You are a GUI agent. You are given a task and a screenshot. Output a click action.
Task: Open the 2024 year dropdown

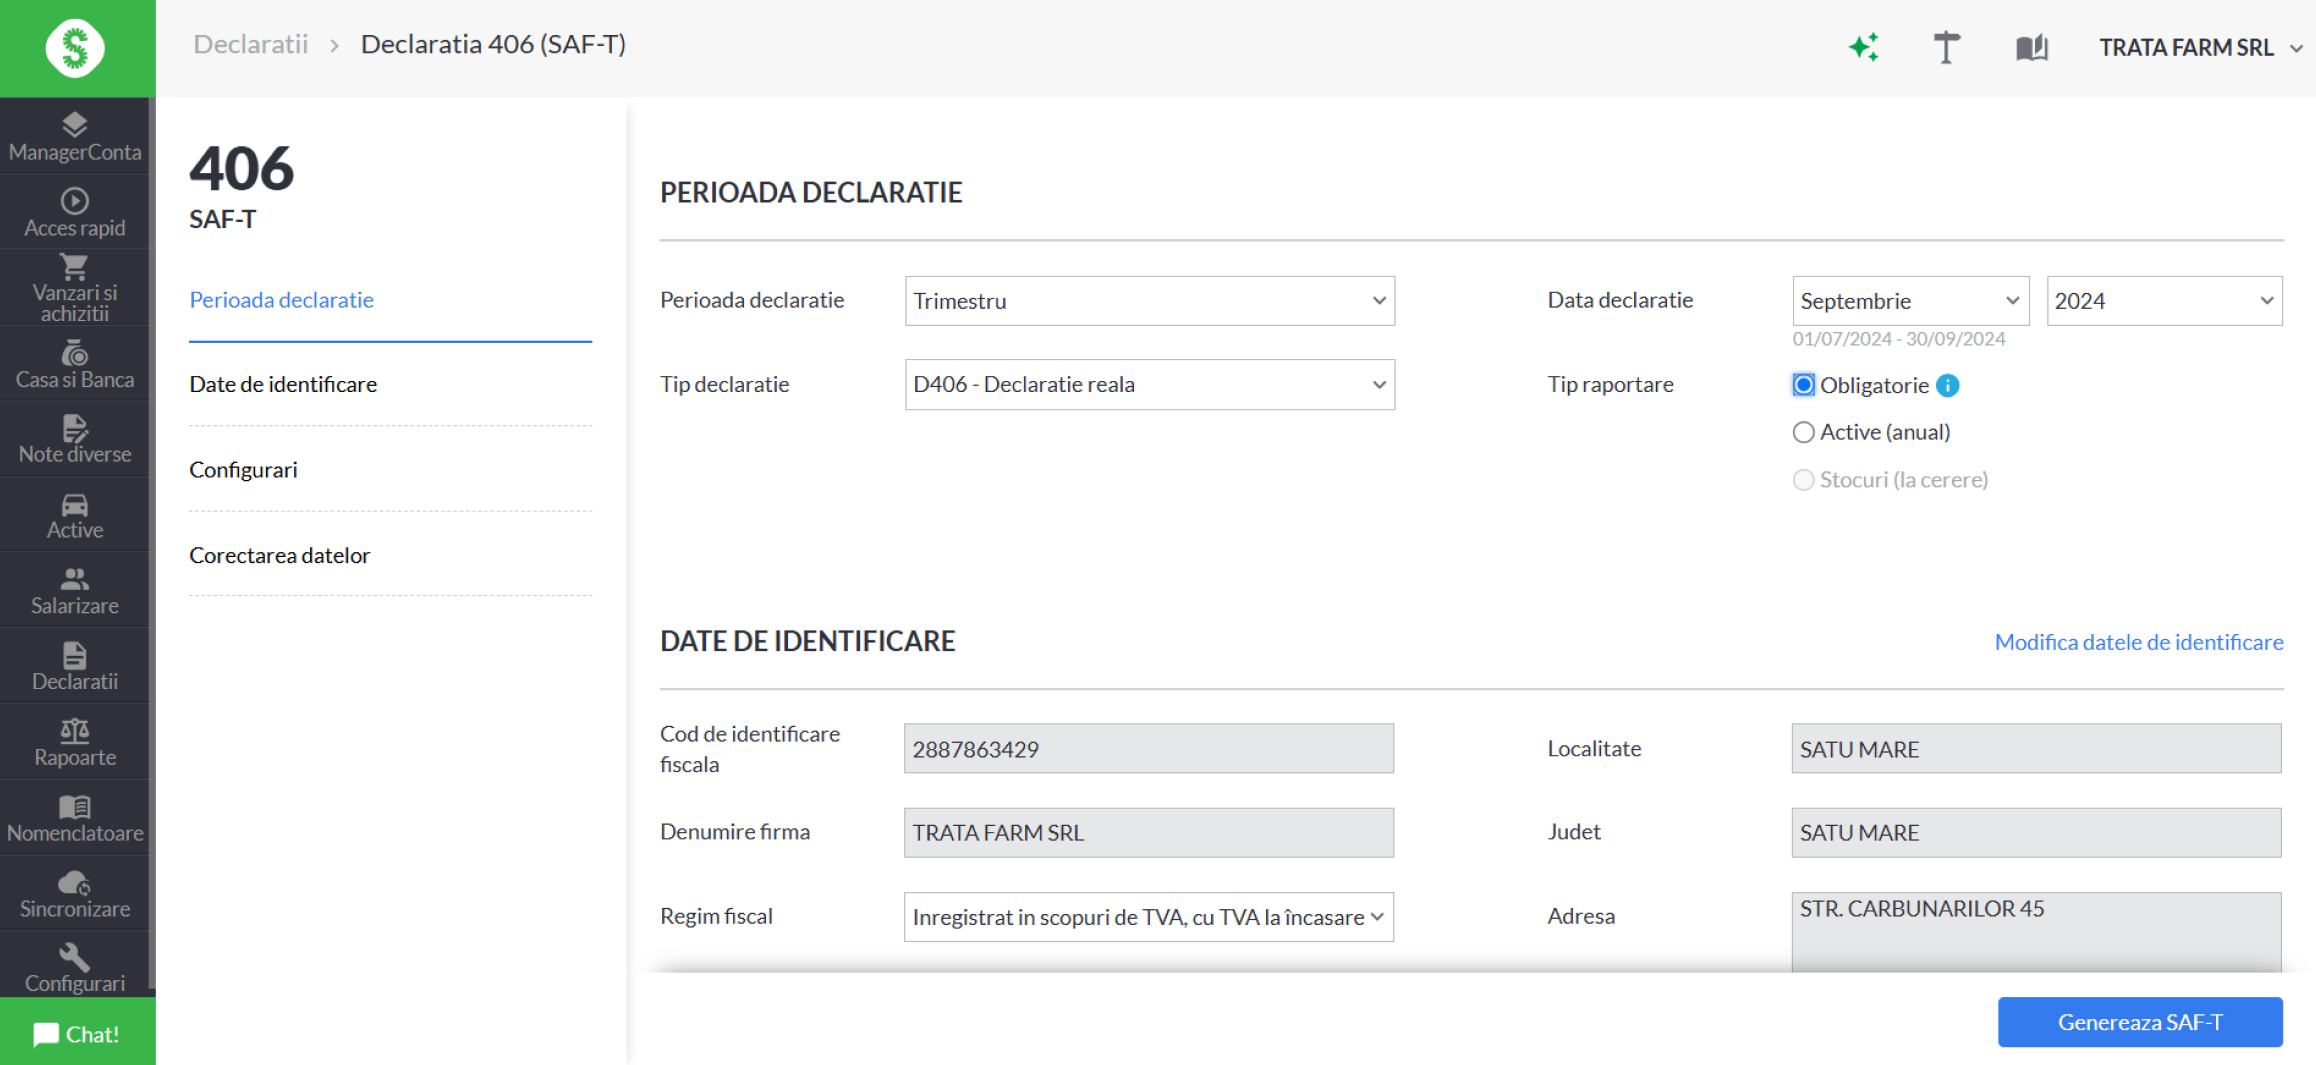coord(2164,301)
